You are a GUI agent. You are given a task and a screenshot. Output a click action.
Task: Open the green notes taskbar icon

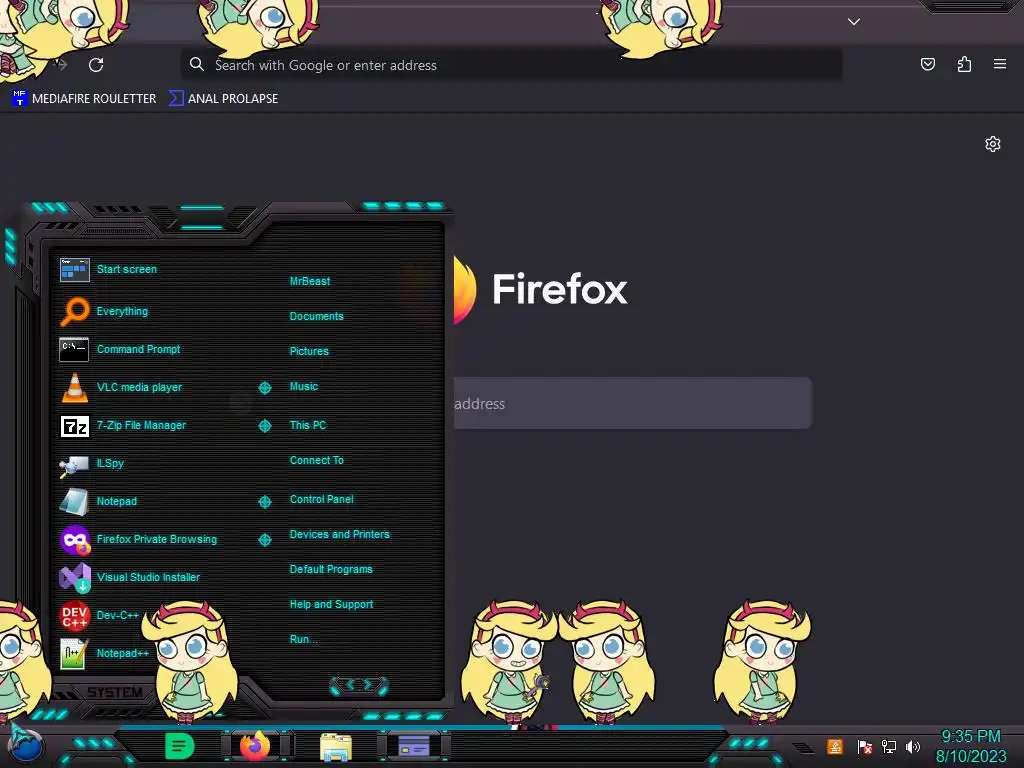click(179, 746)
